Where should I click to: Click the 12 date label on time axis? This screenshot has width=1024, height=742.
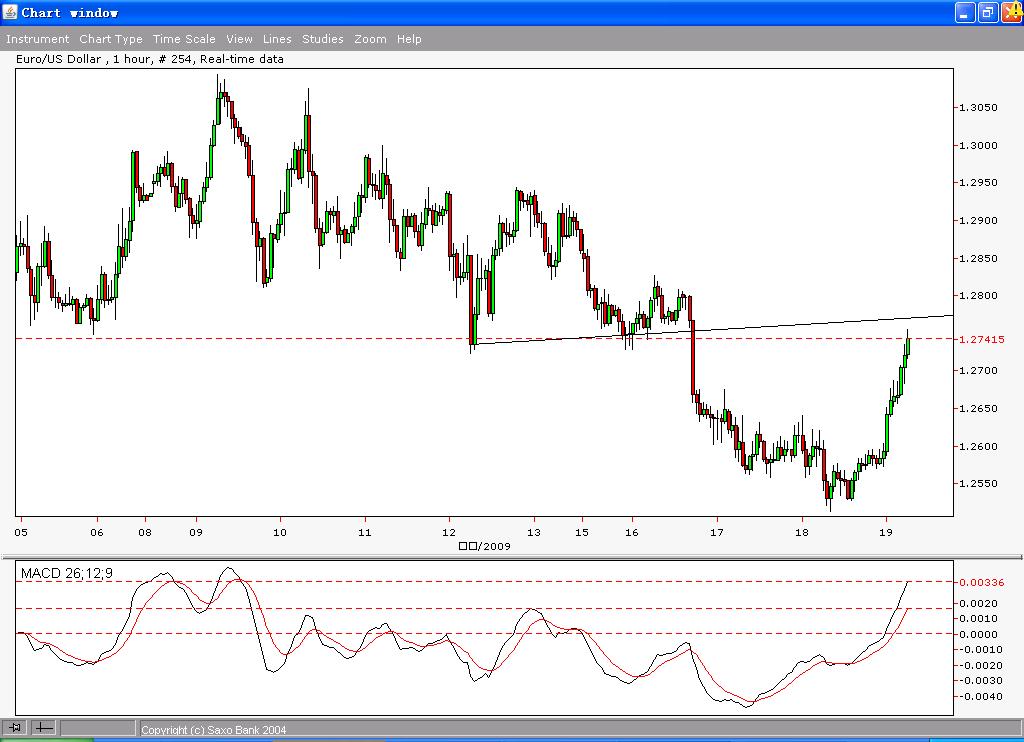(449, 532)
